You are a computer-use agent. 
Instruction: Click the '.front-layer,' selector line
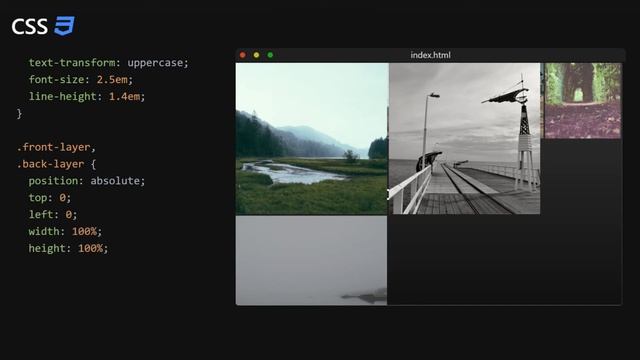click(x=56, y=147)
